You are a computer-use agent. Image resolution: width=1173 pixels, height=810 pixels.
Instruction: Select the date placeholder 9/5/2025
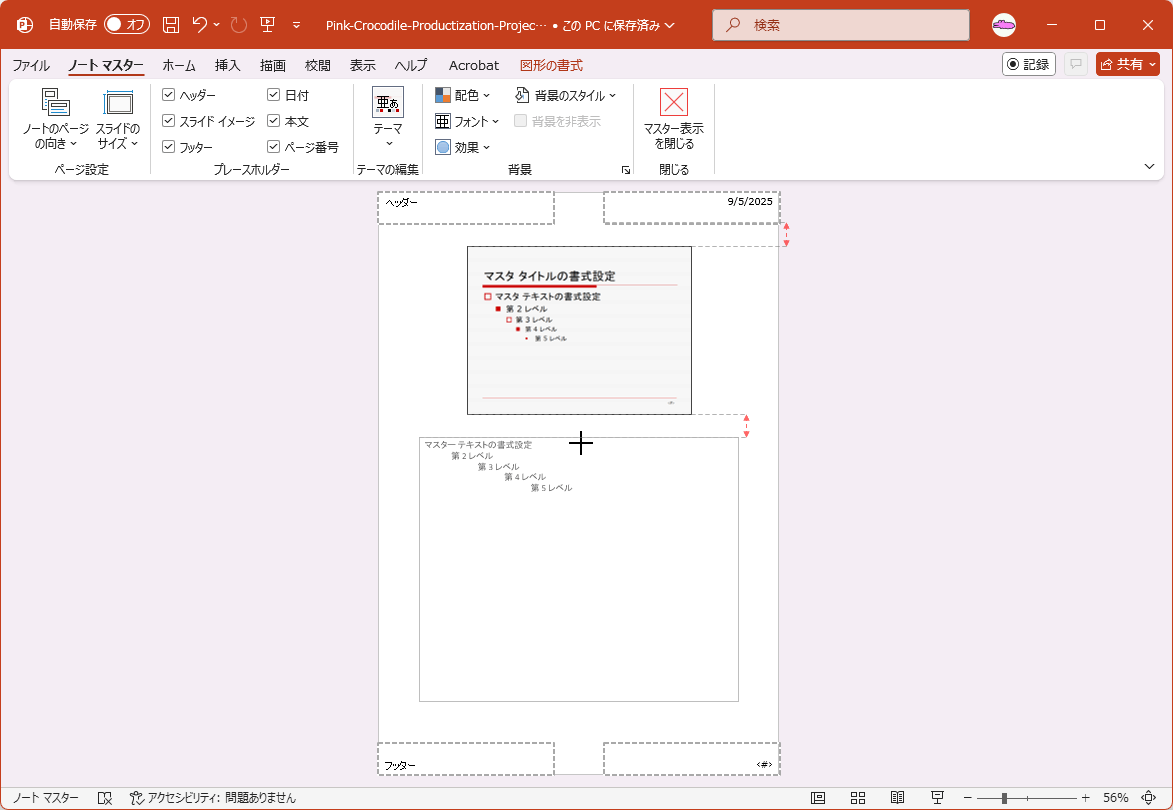coord(691,208)
